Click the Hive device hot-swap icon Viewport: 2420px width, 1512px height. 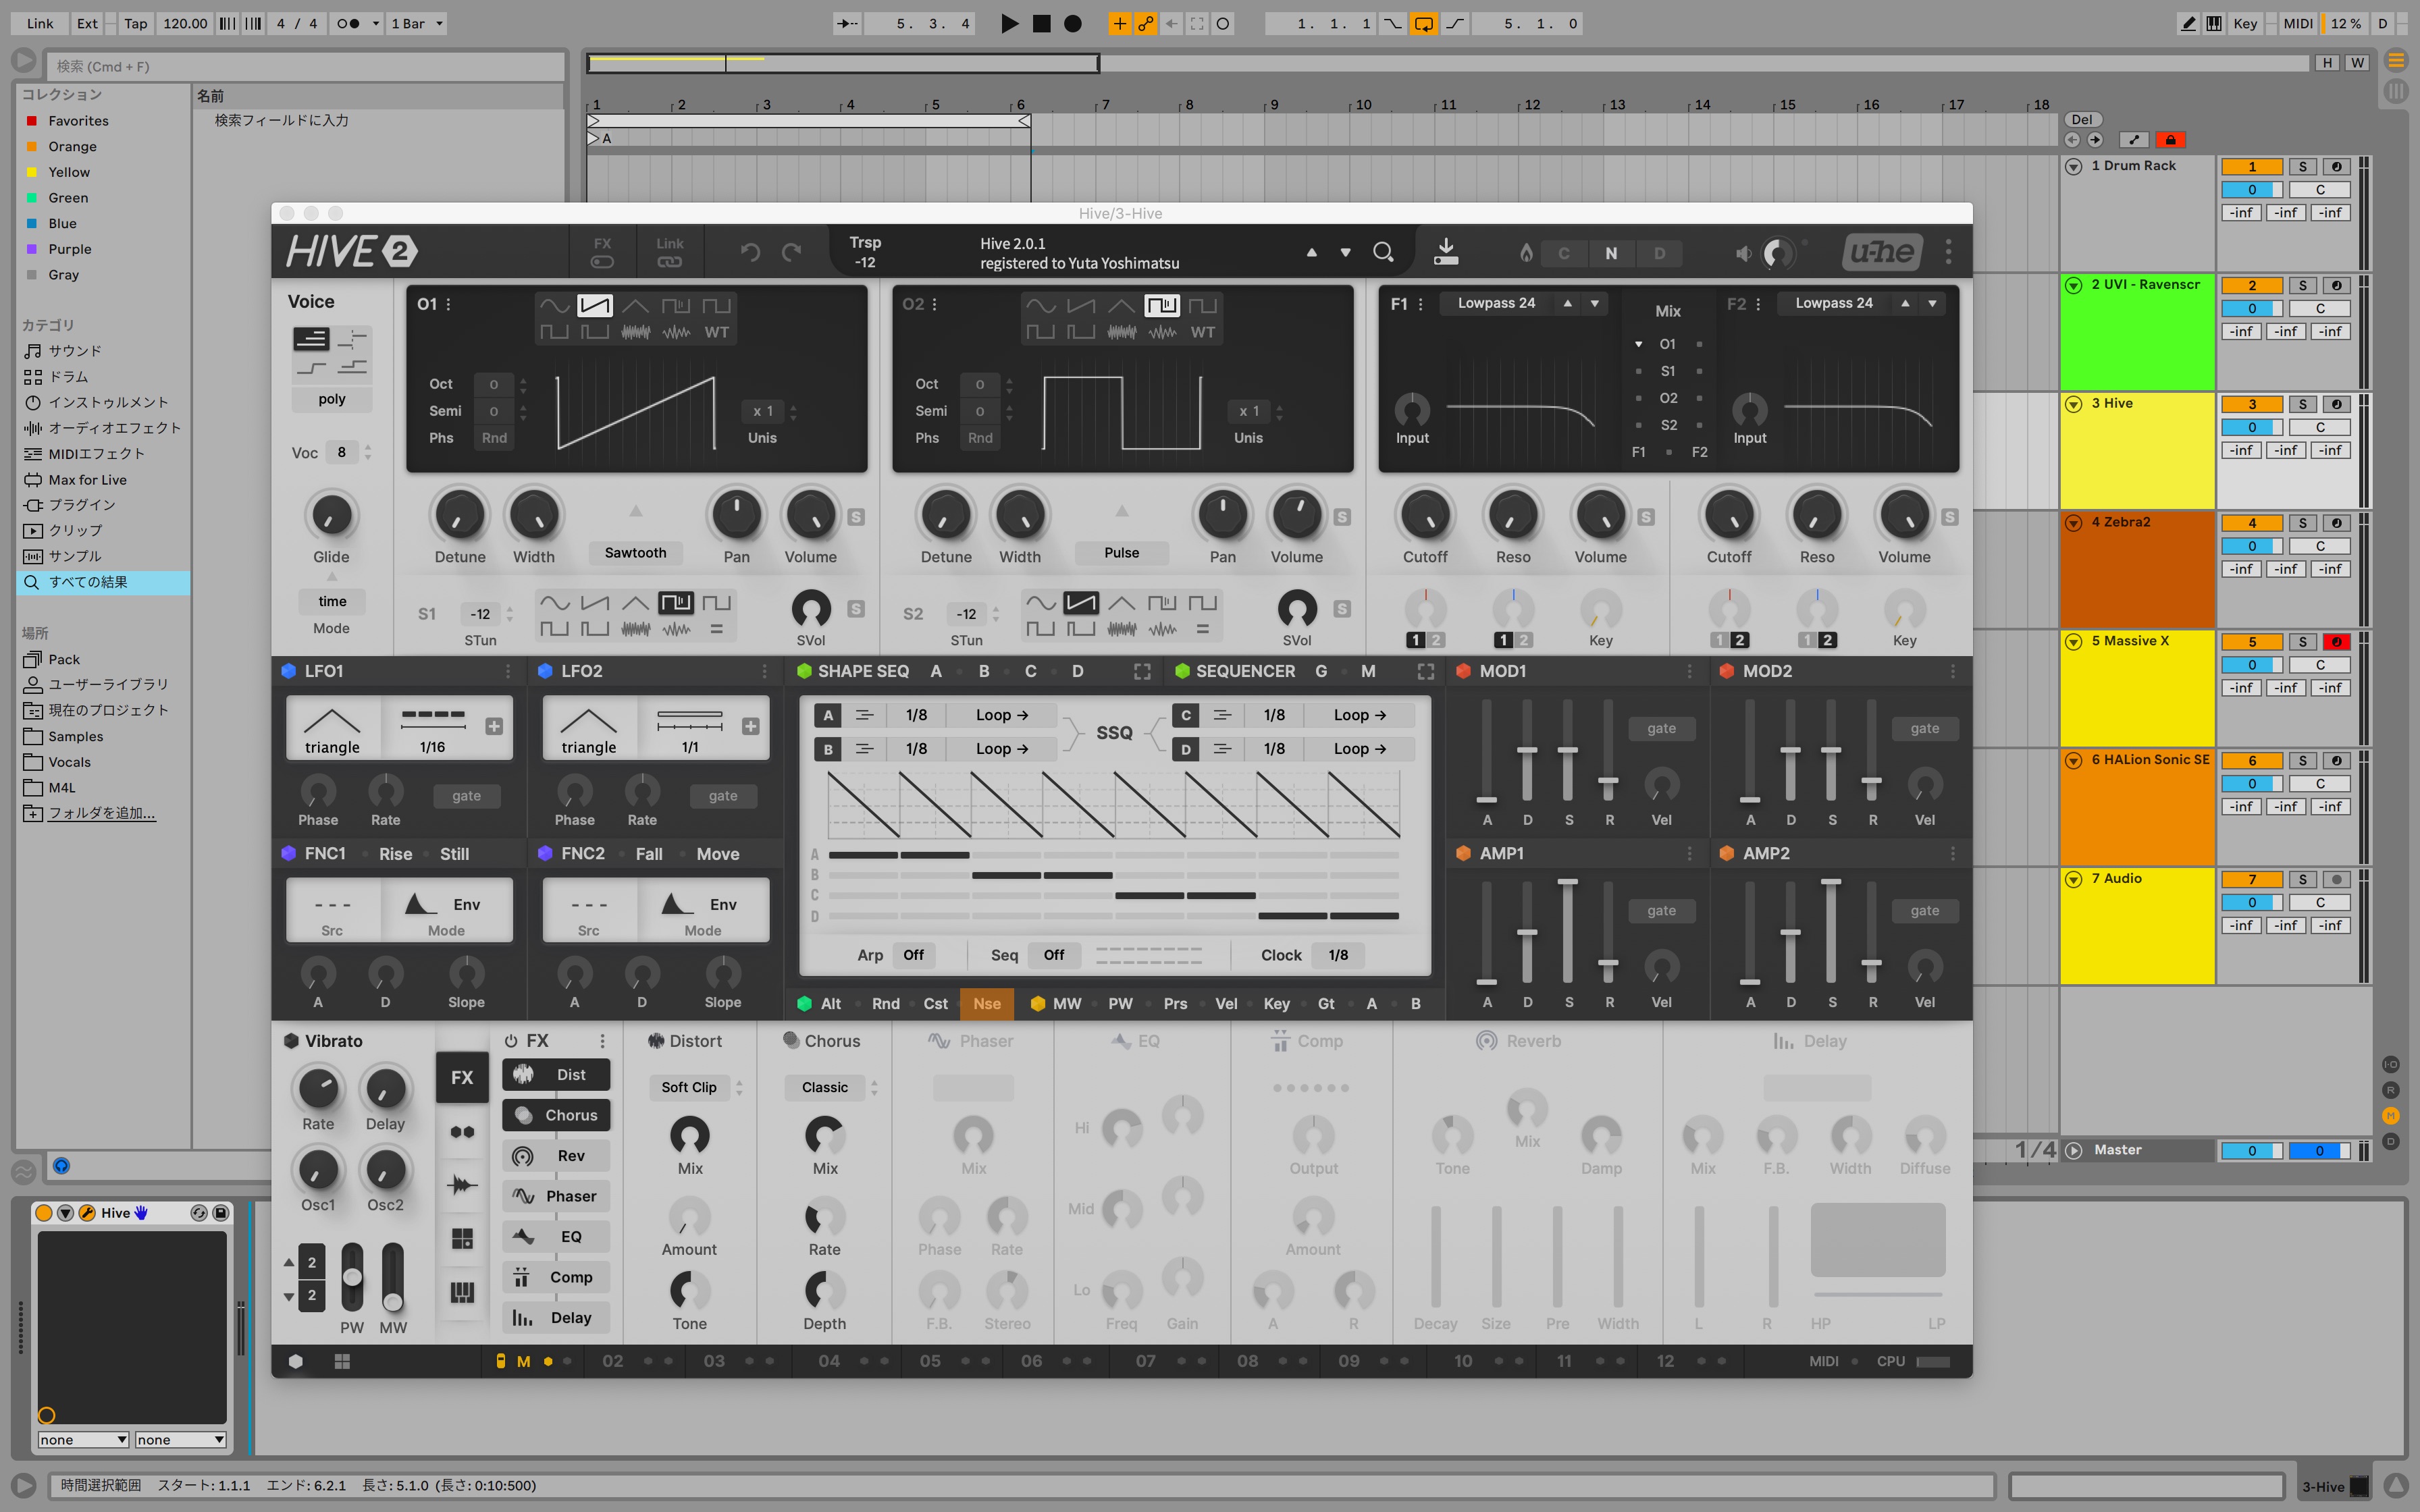click(199, 1213)
